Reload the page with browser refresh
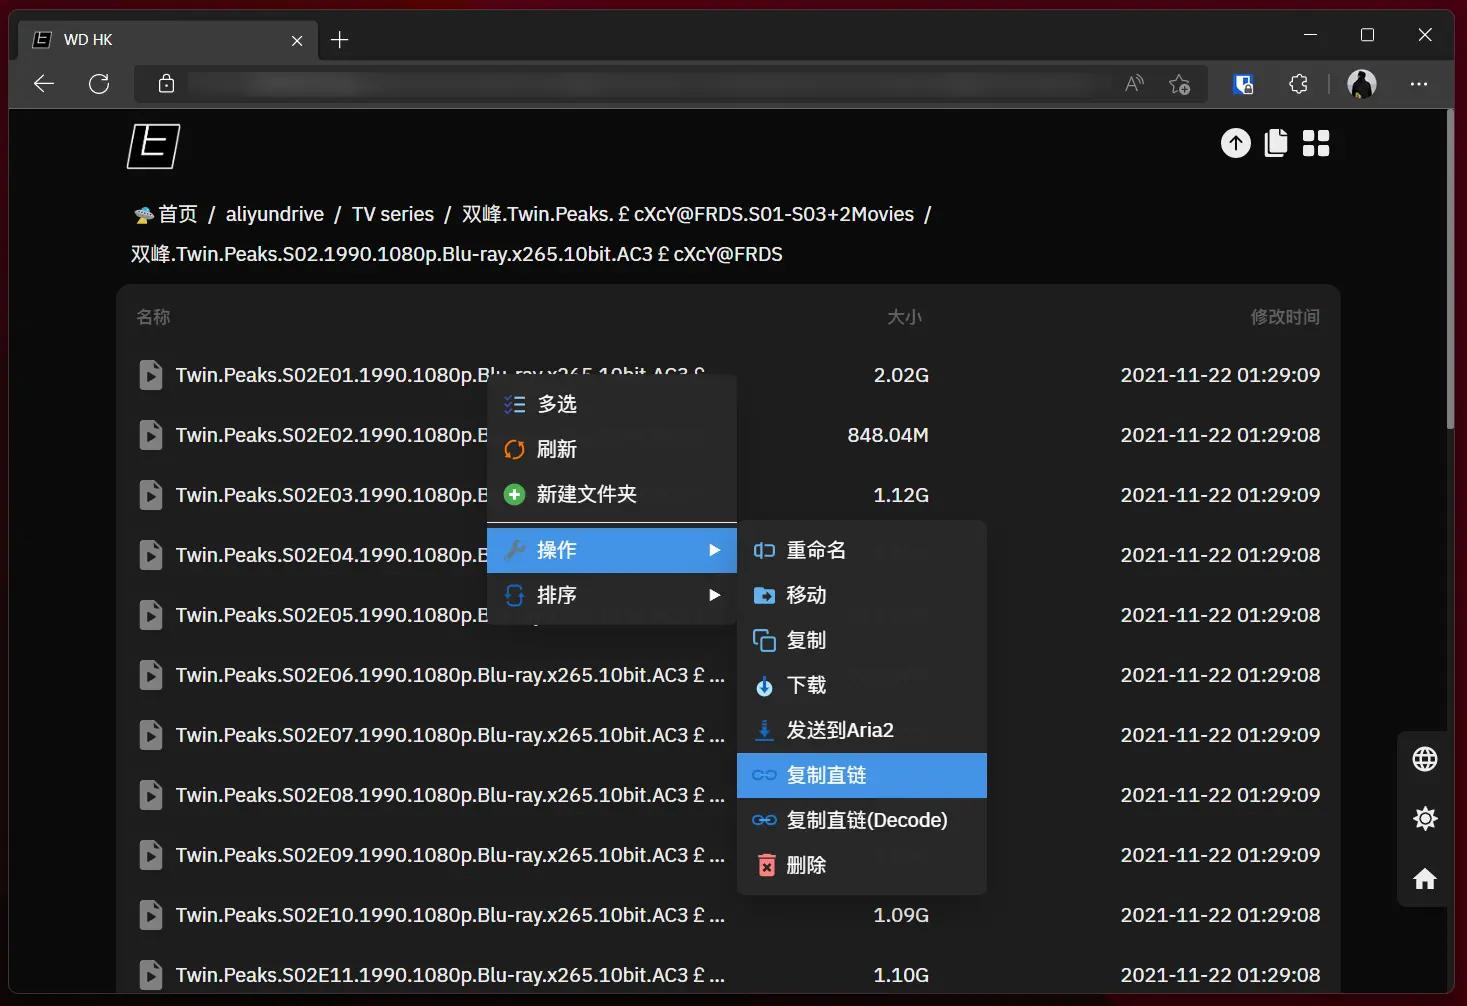 [x=99, y=84]
